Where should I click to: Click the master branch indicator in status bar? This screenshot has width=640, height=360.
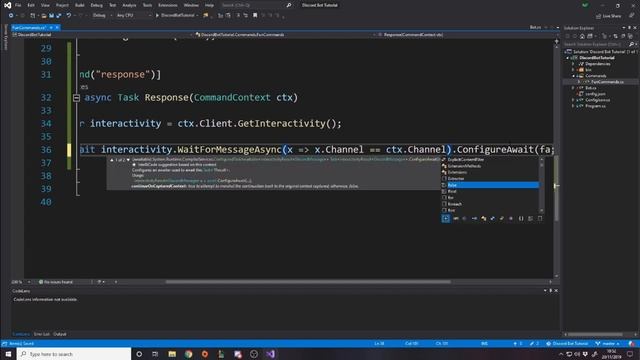pos(608,344)
